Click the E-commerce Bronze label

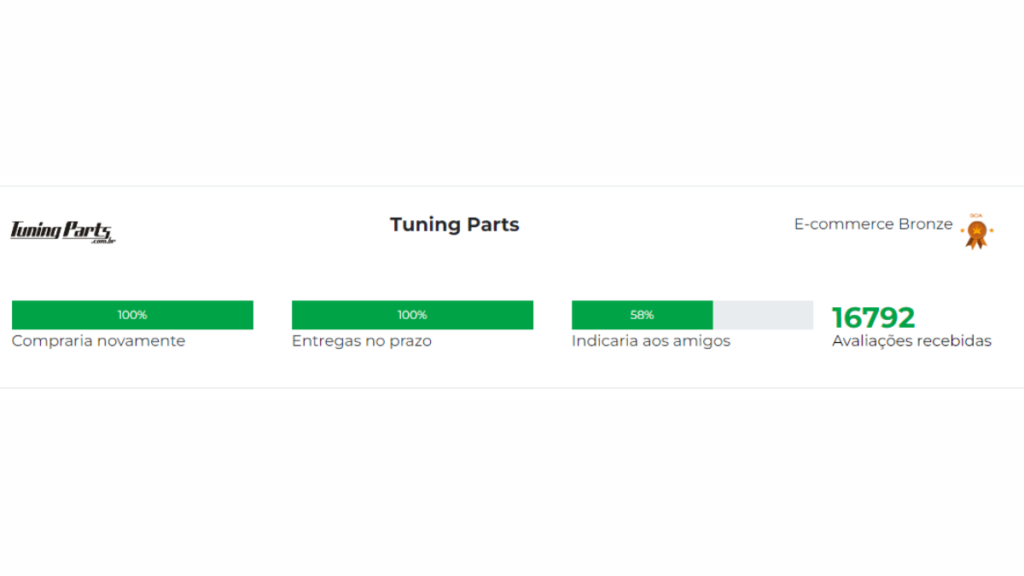873,224
